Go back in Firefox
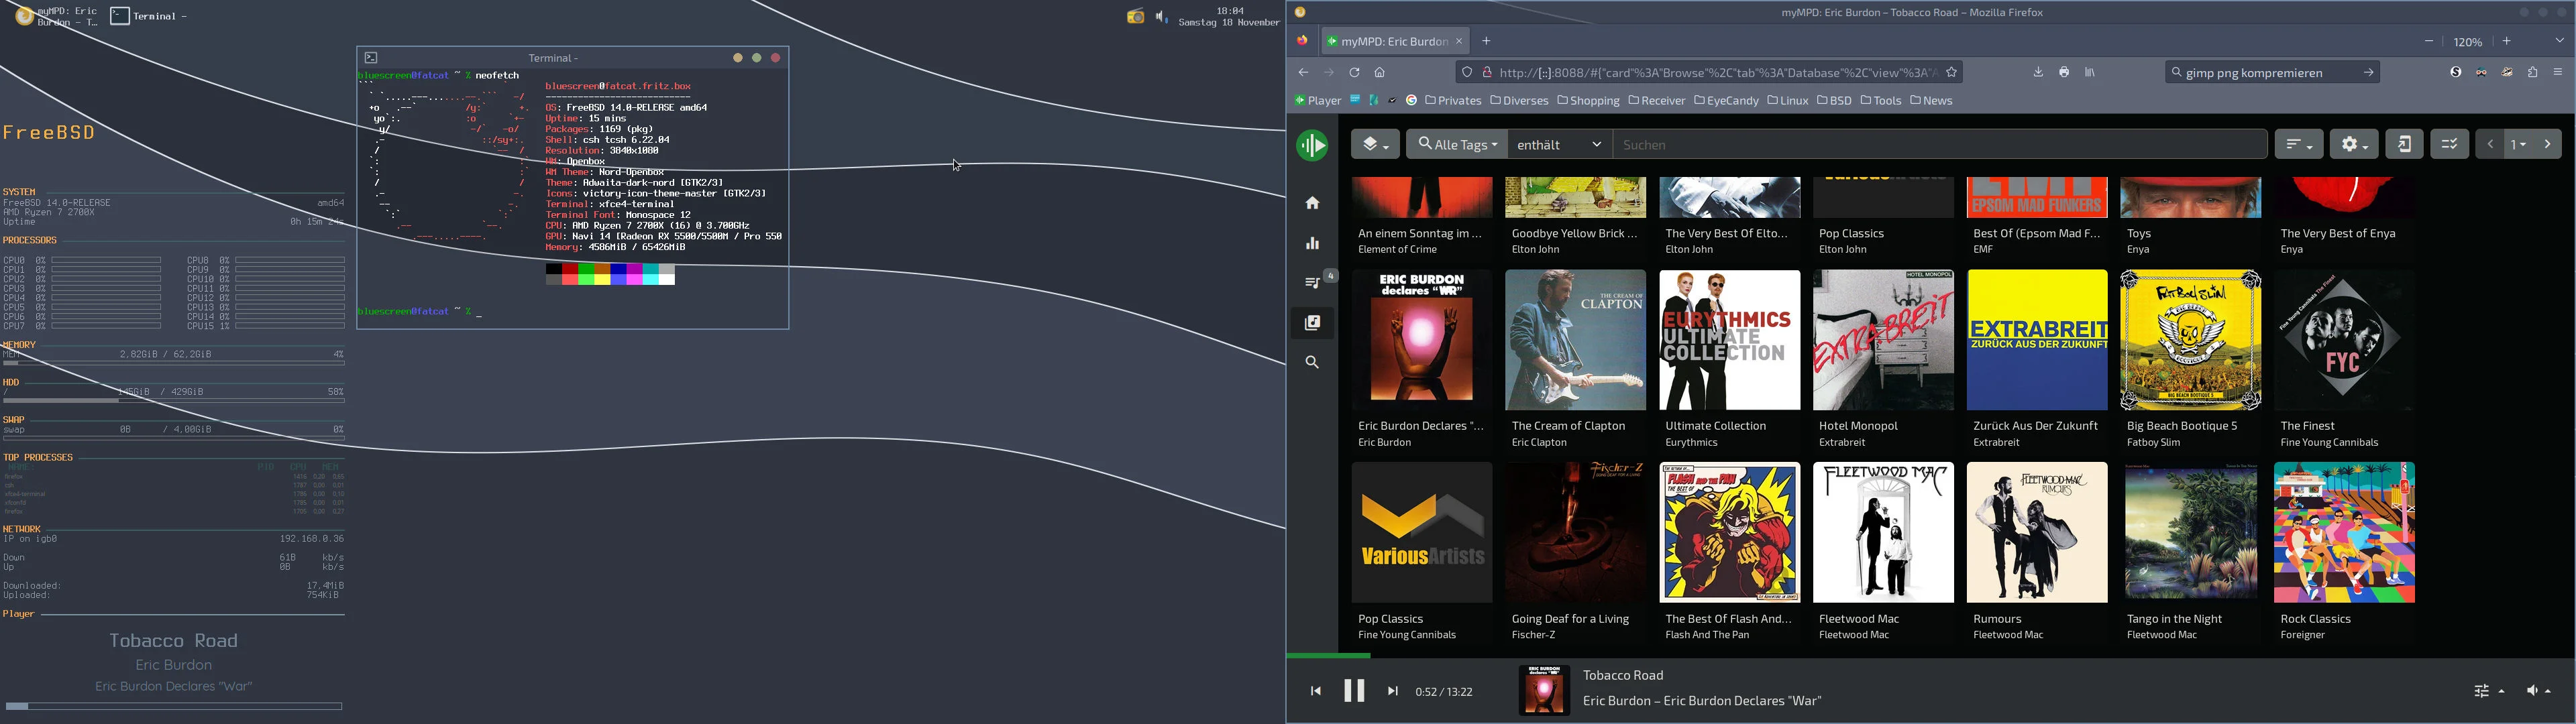Image resolution: width=2576 pixels, height=724 pixels. click(x=1303, y=73)
